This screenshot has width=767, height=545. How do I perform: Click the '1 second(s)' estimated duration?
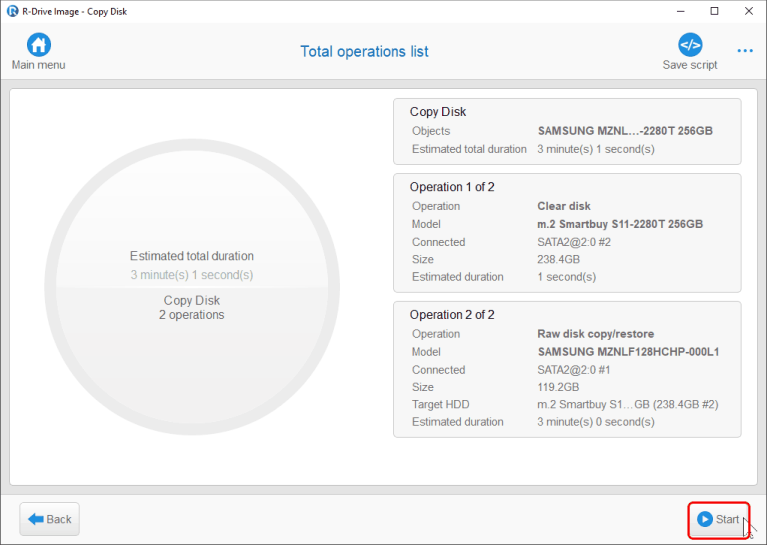point(566,277)
